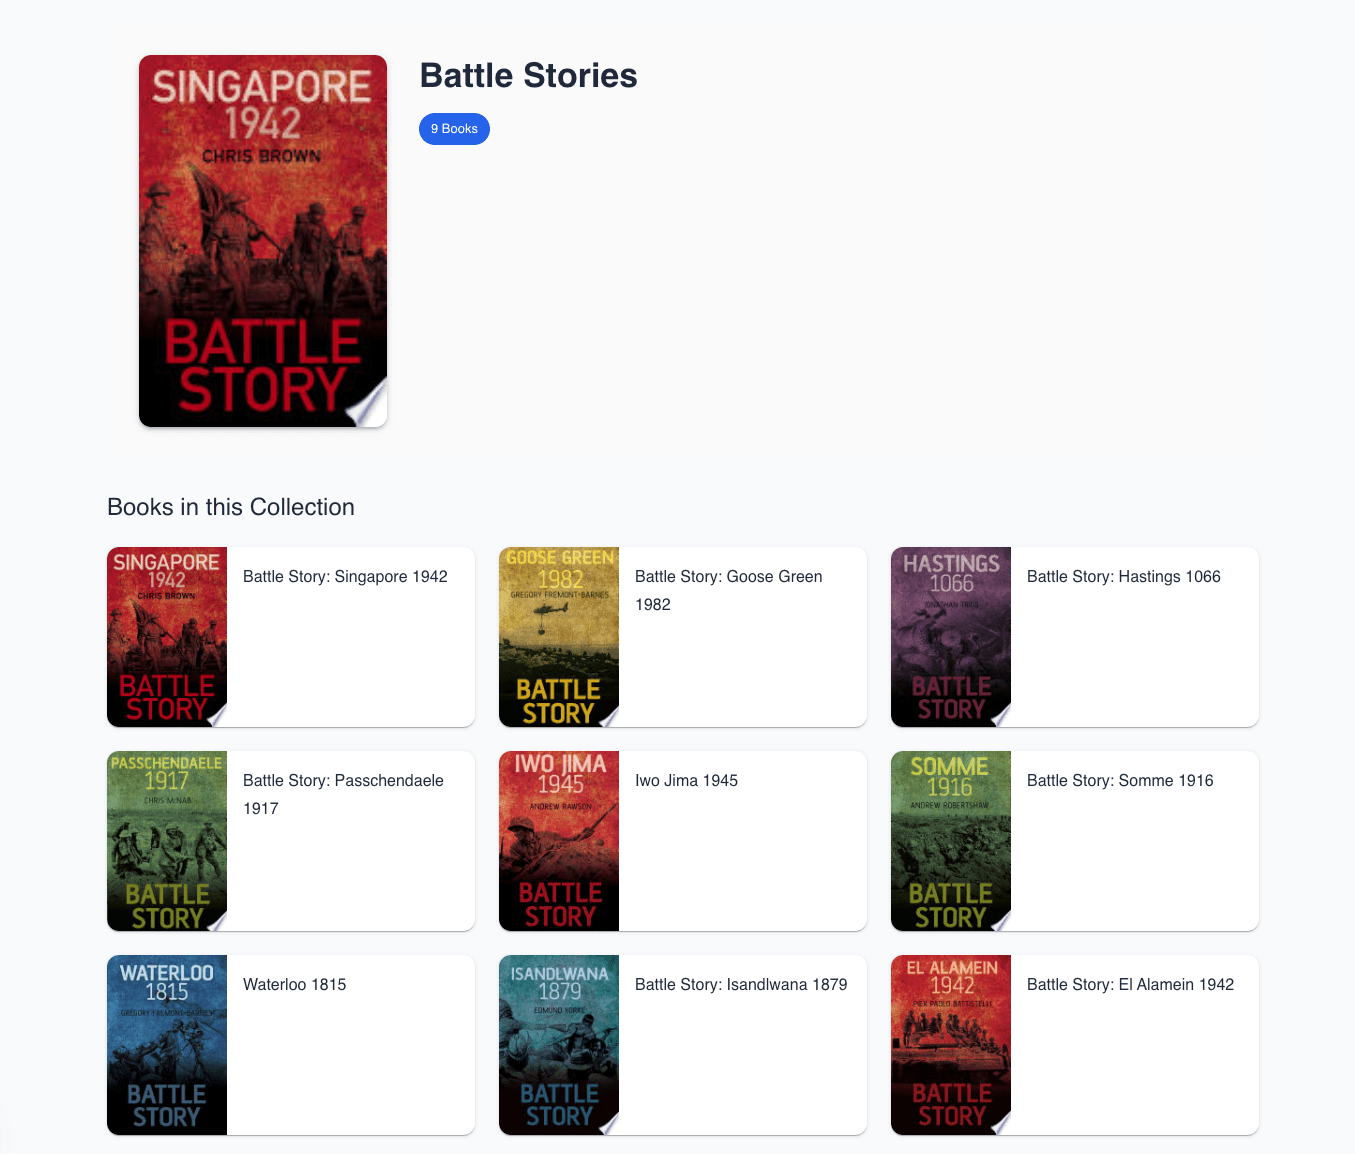Open Battle Story: Hastings 1066 title
Viewport: 1355px width, 1154px height.
coord(1124,577)
